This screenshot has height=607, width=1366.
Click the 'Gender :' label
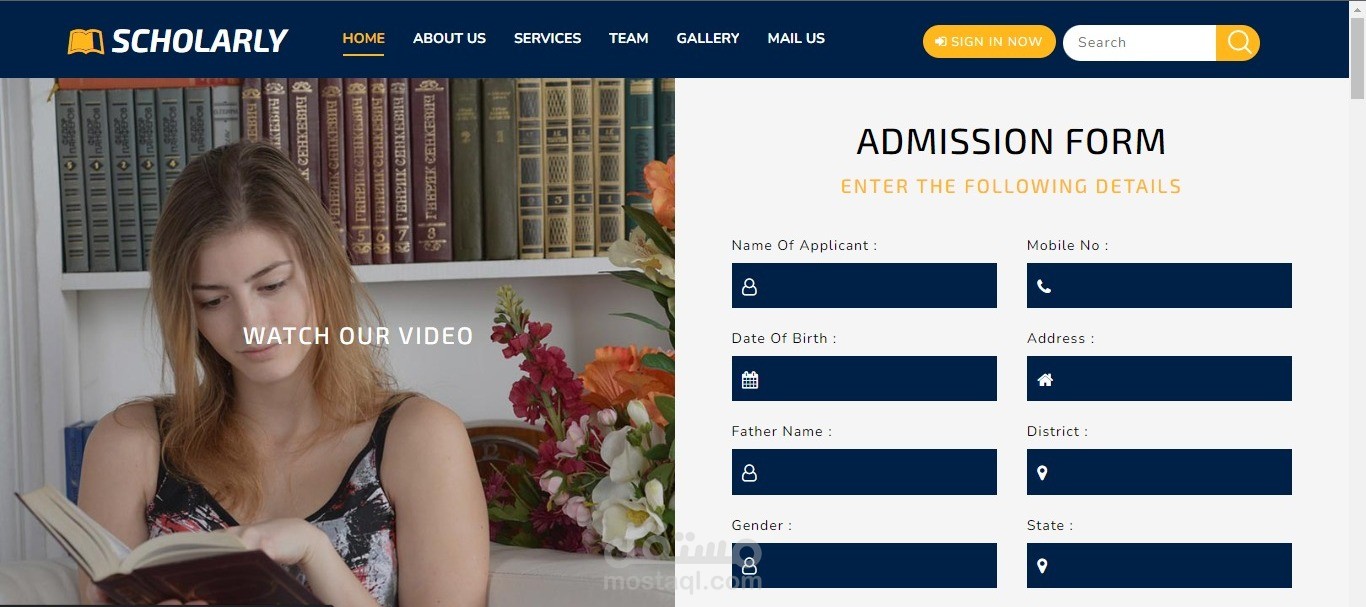762,525
